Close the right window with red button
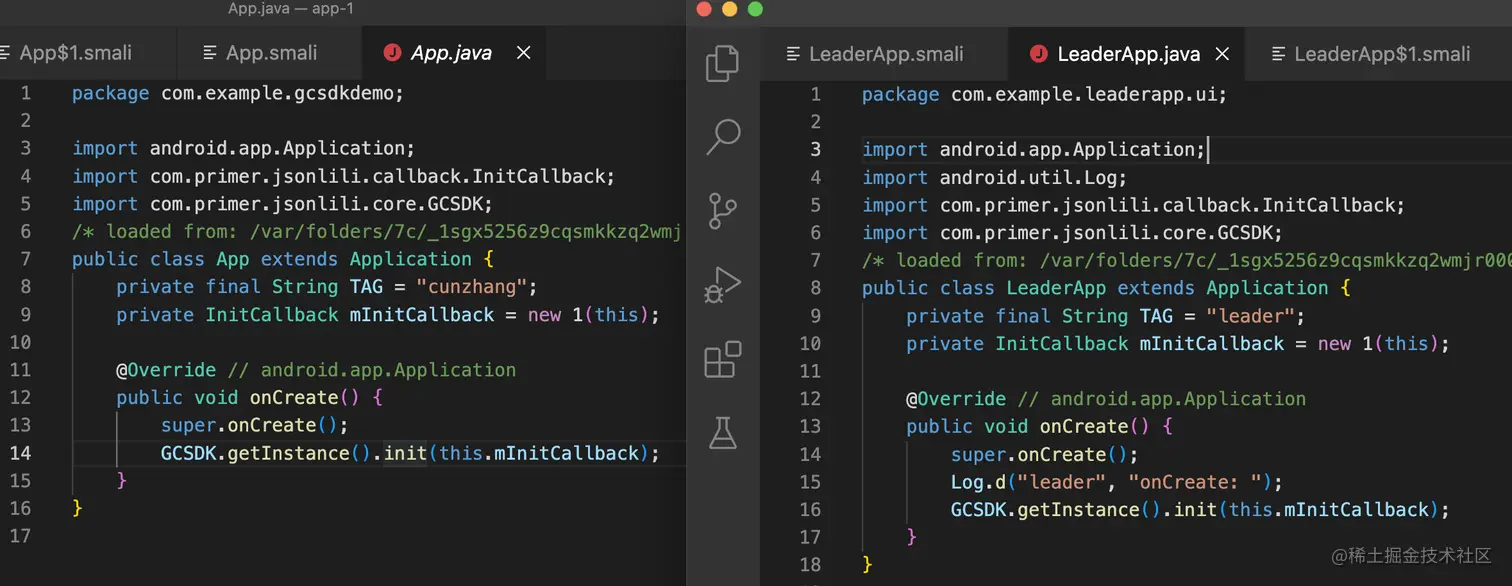The image size is (1512, 586). point(703,9)
